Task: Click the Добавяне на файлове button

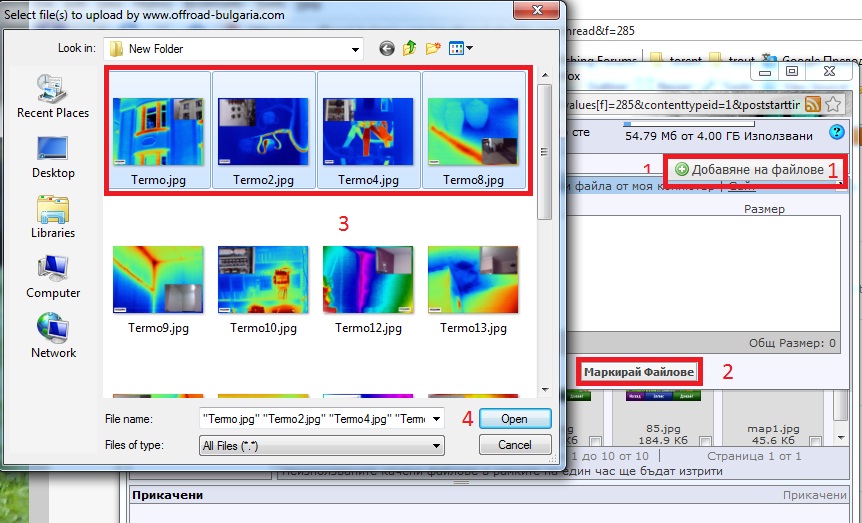Action: coord(750,169)
